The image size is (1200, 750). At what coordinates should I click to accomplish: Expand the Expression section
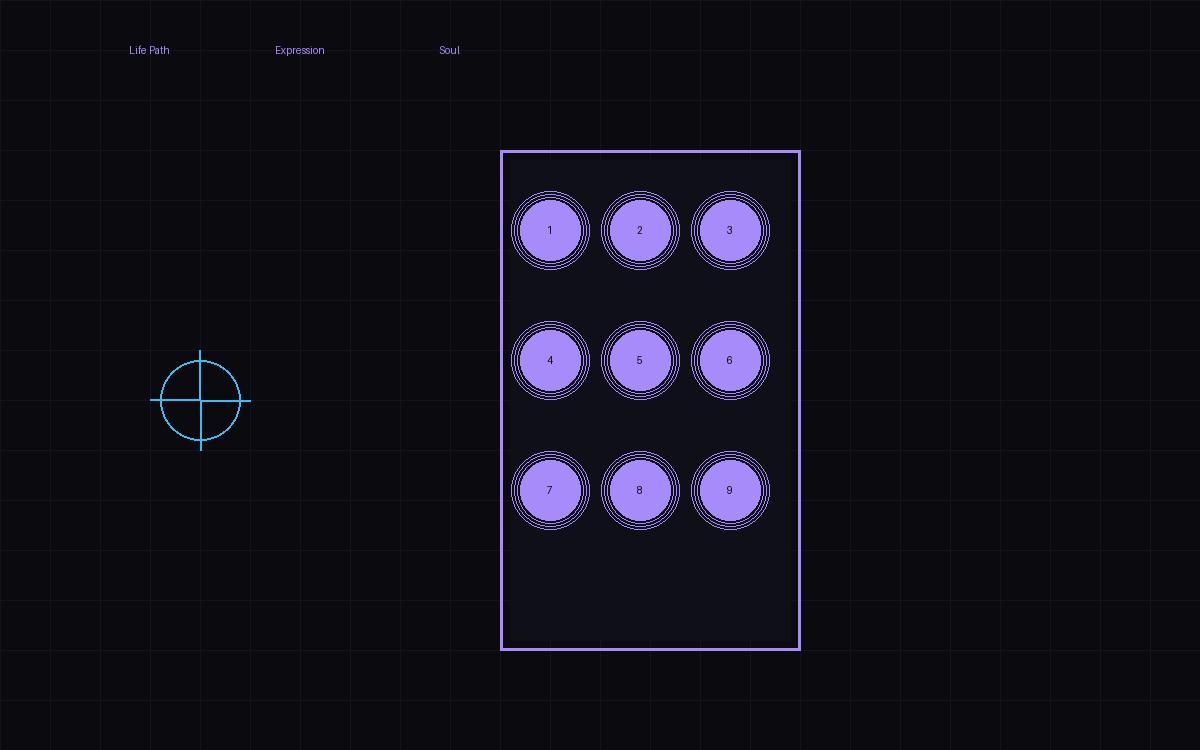(299, 50)
